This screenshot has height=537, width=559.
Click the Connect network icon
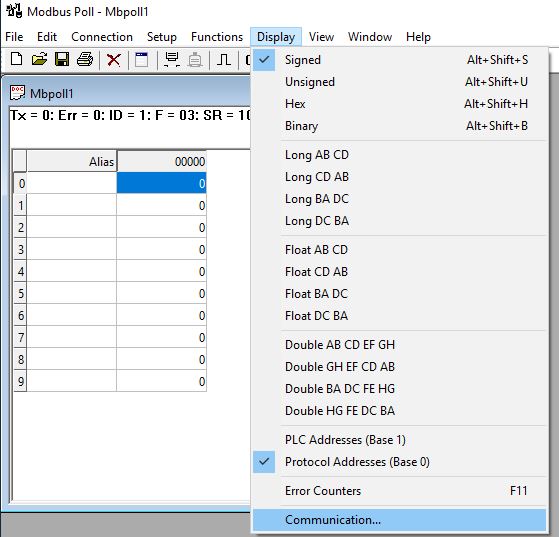(172, 60)
